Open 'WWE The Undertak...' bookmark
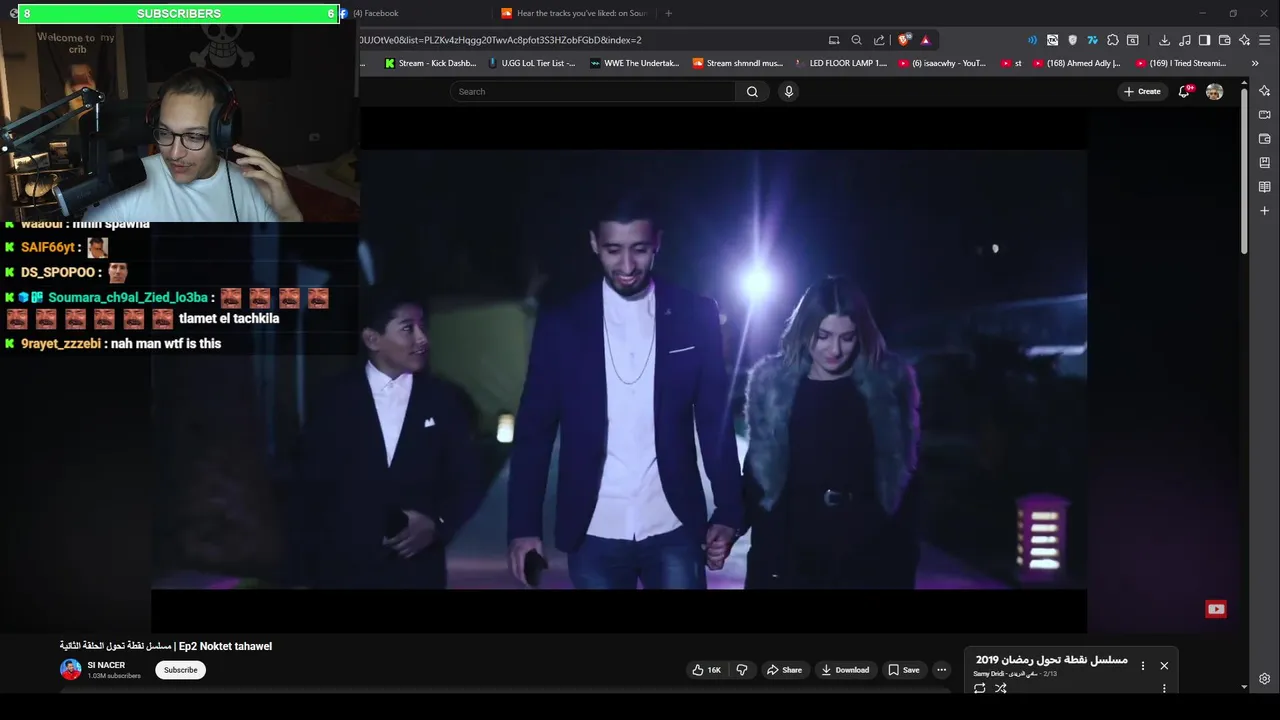Viewport: 1280px width, 720px height. pos(635,63)
